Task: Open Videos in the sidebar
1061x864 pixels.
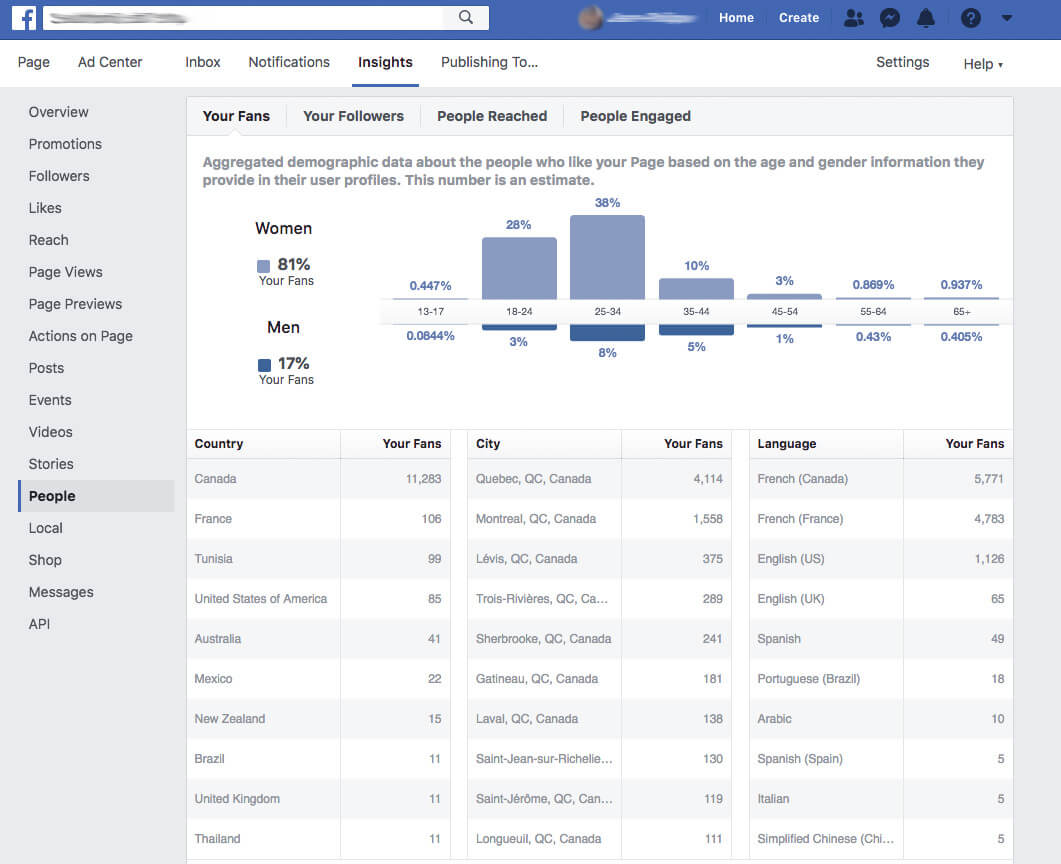Action: 50,432
